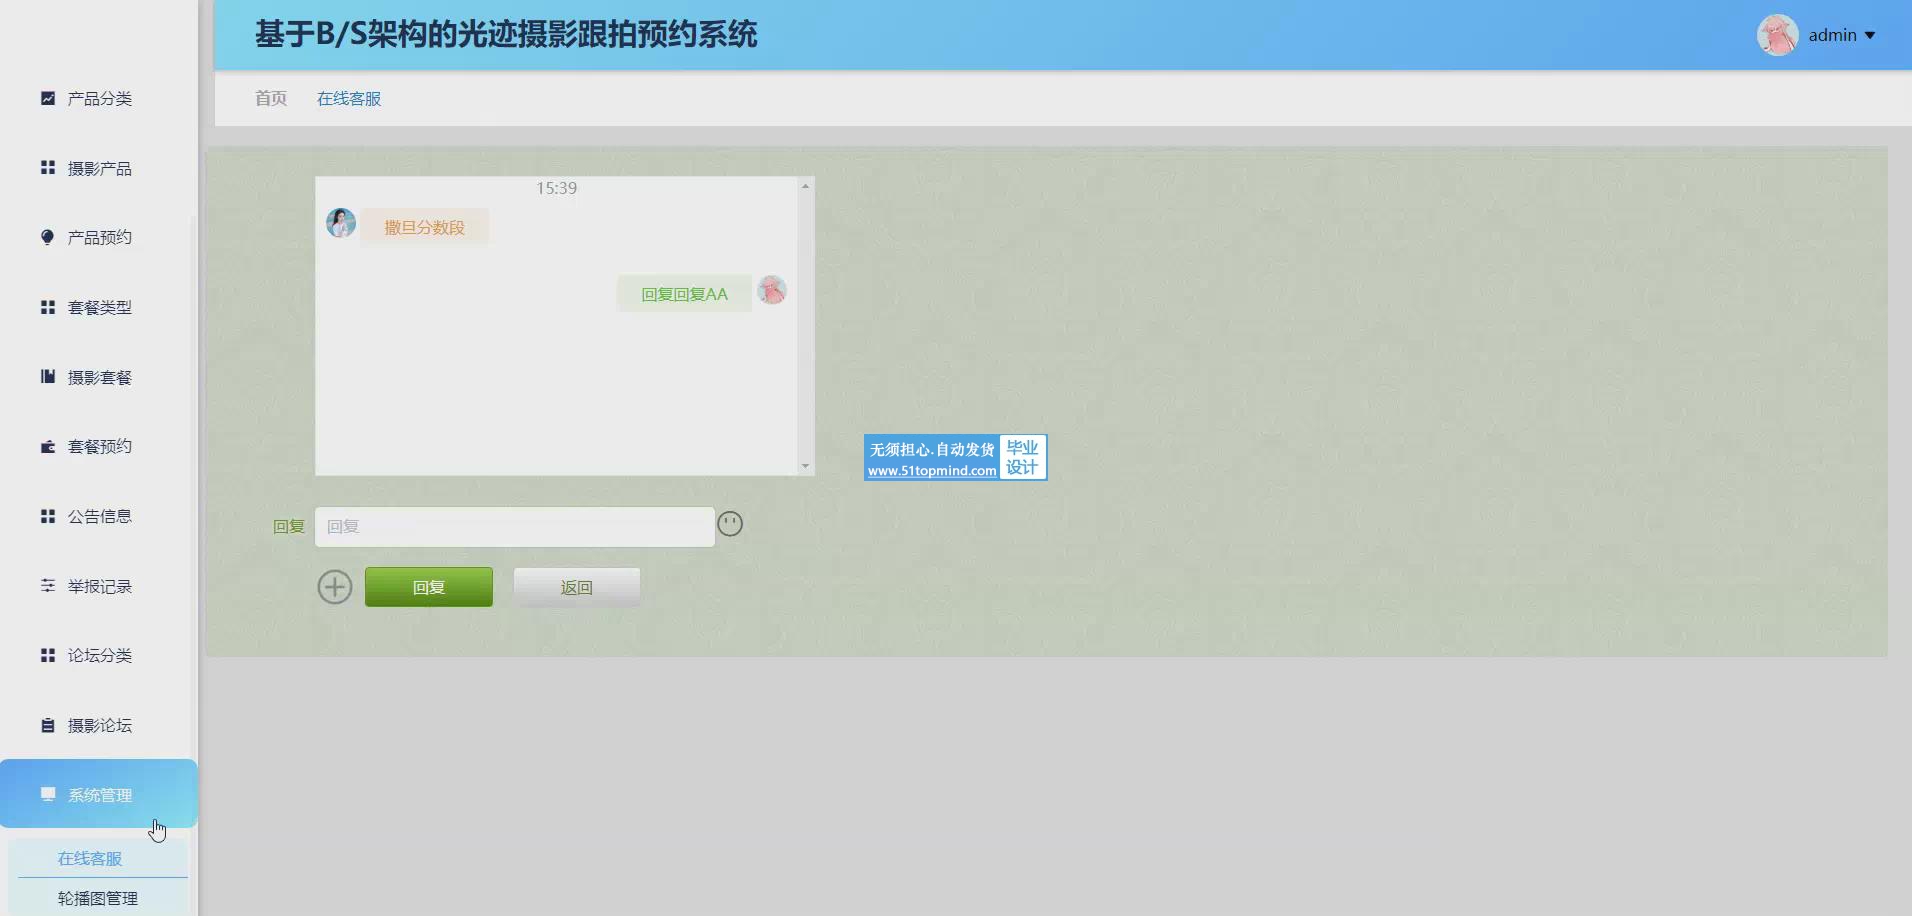1912x916 pixels.
Task: Open 摄影论坛 from sidebar
Action: click(x=99, y=725)
